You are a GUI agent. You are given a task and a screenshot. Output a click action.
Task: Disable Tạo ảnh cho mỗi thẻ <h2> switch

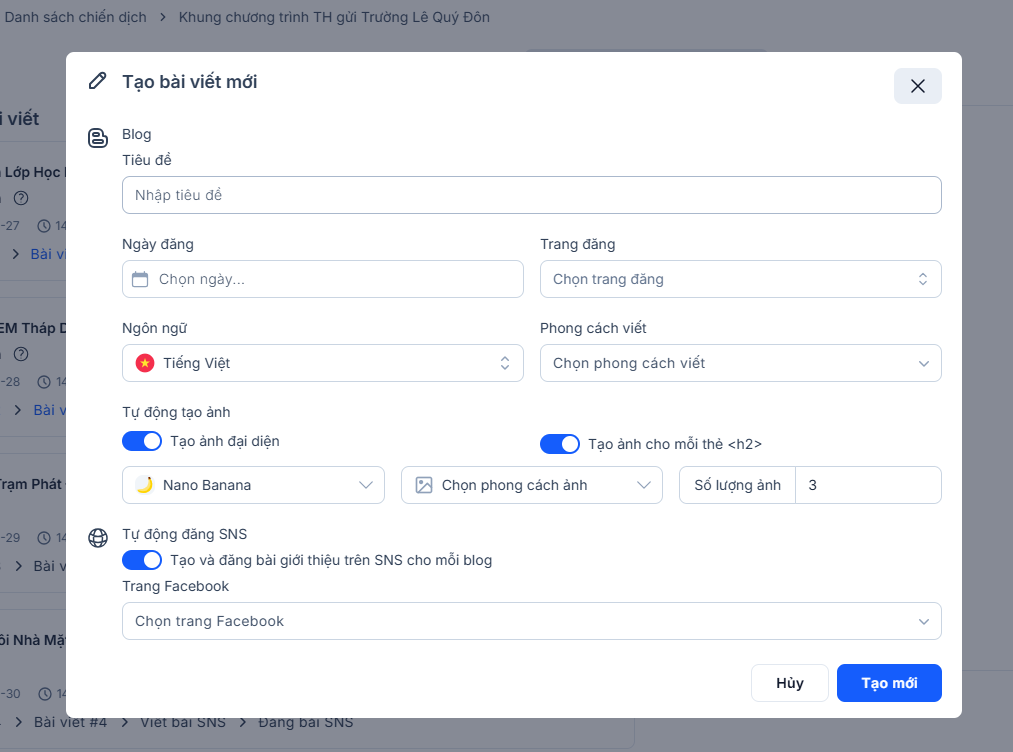560,444
